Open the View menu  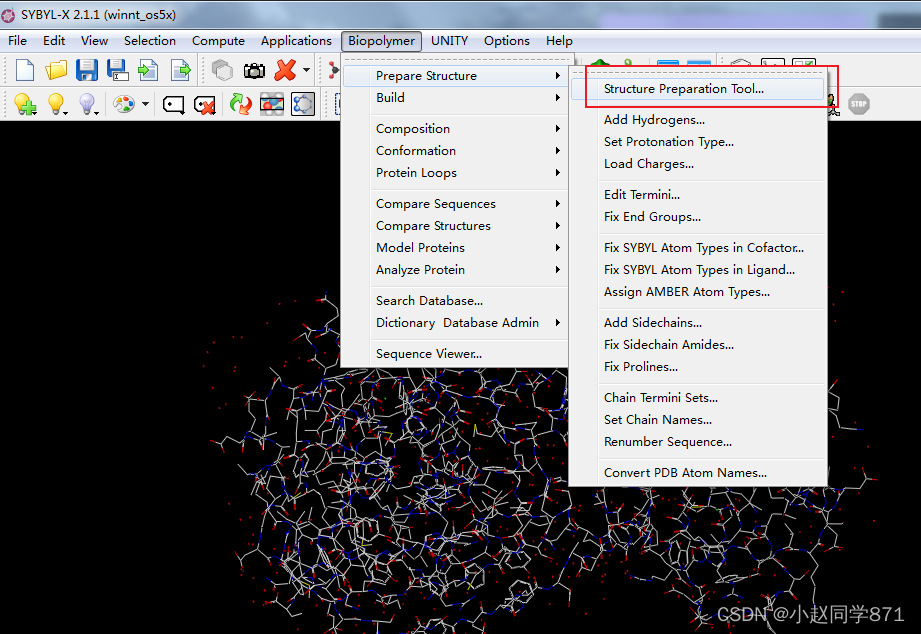(x=94, y=41)
